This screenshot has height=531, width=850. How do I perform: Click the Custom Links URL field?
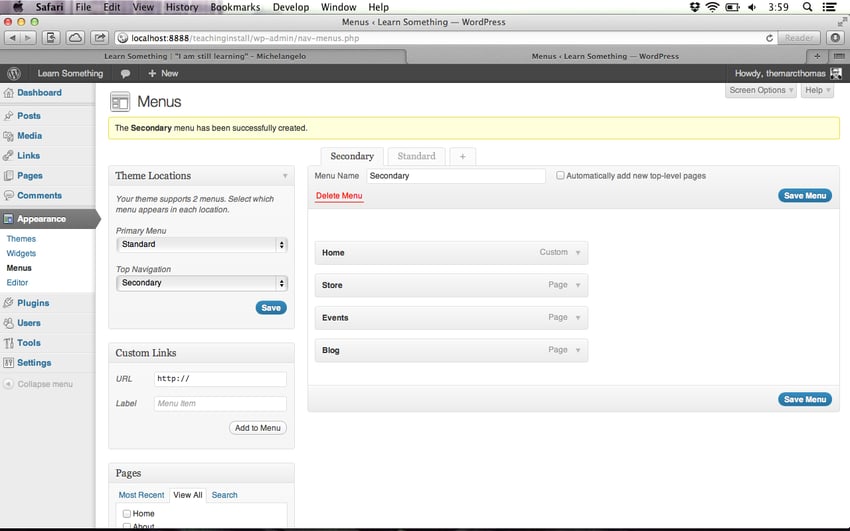click(220, 379)
